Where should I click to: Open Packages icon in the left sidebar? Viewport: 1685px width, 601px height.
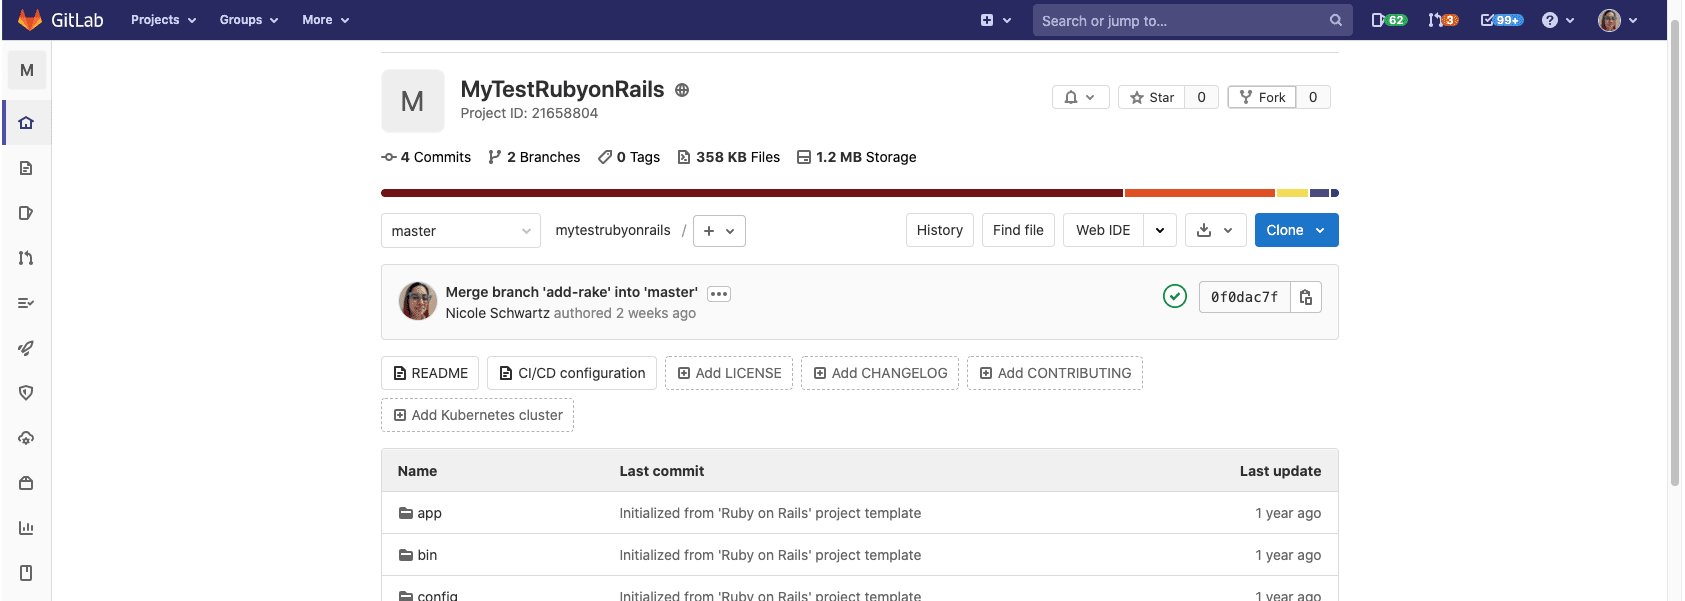point(26,483)
